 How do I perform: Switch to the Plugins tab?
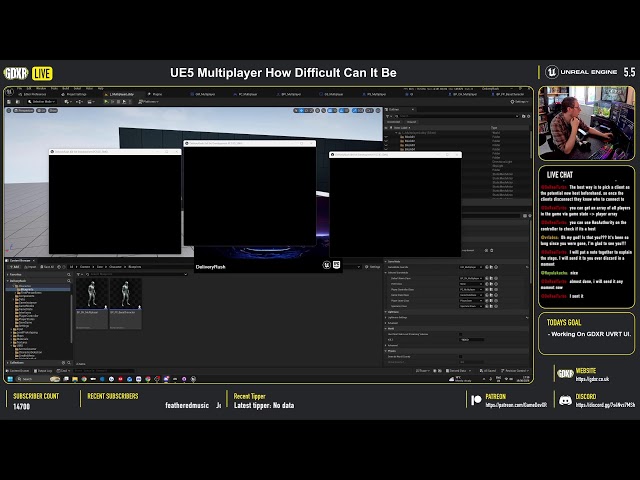point(157,94)
